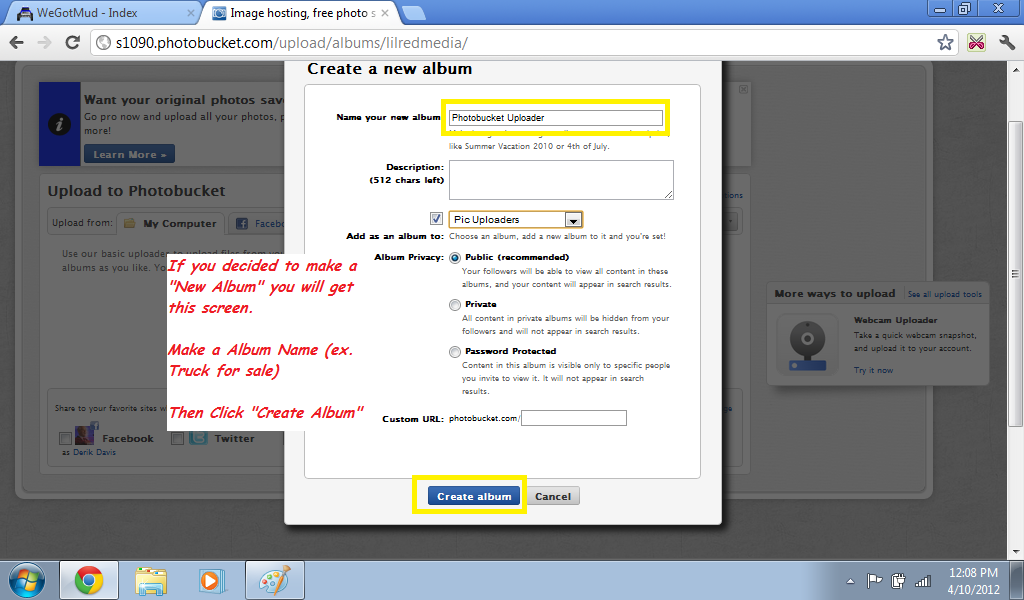The image size is (1024, 600).
Task: Launch Windows Media Player from taskbar
Action: [x=211, y=579]
